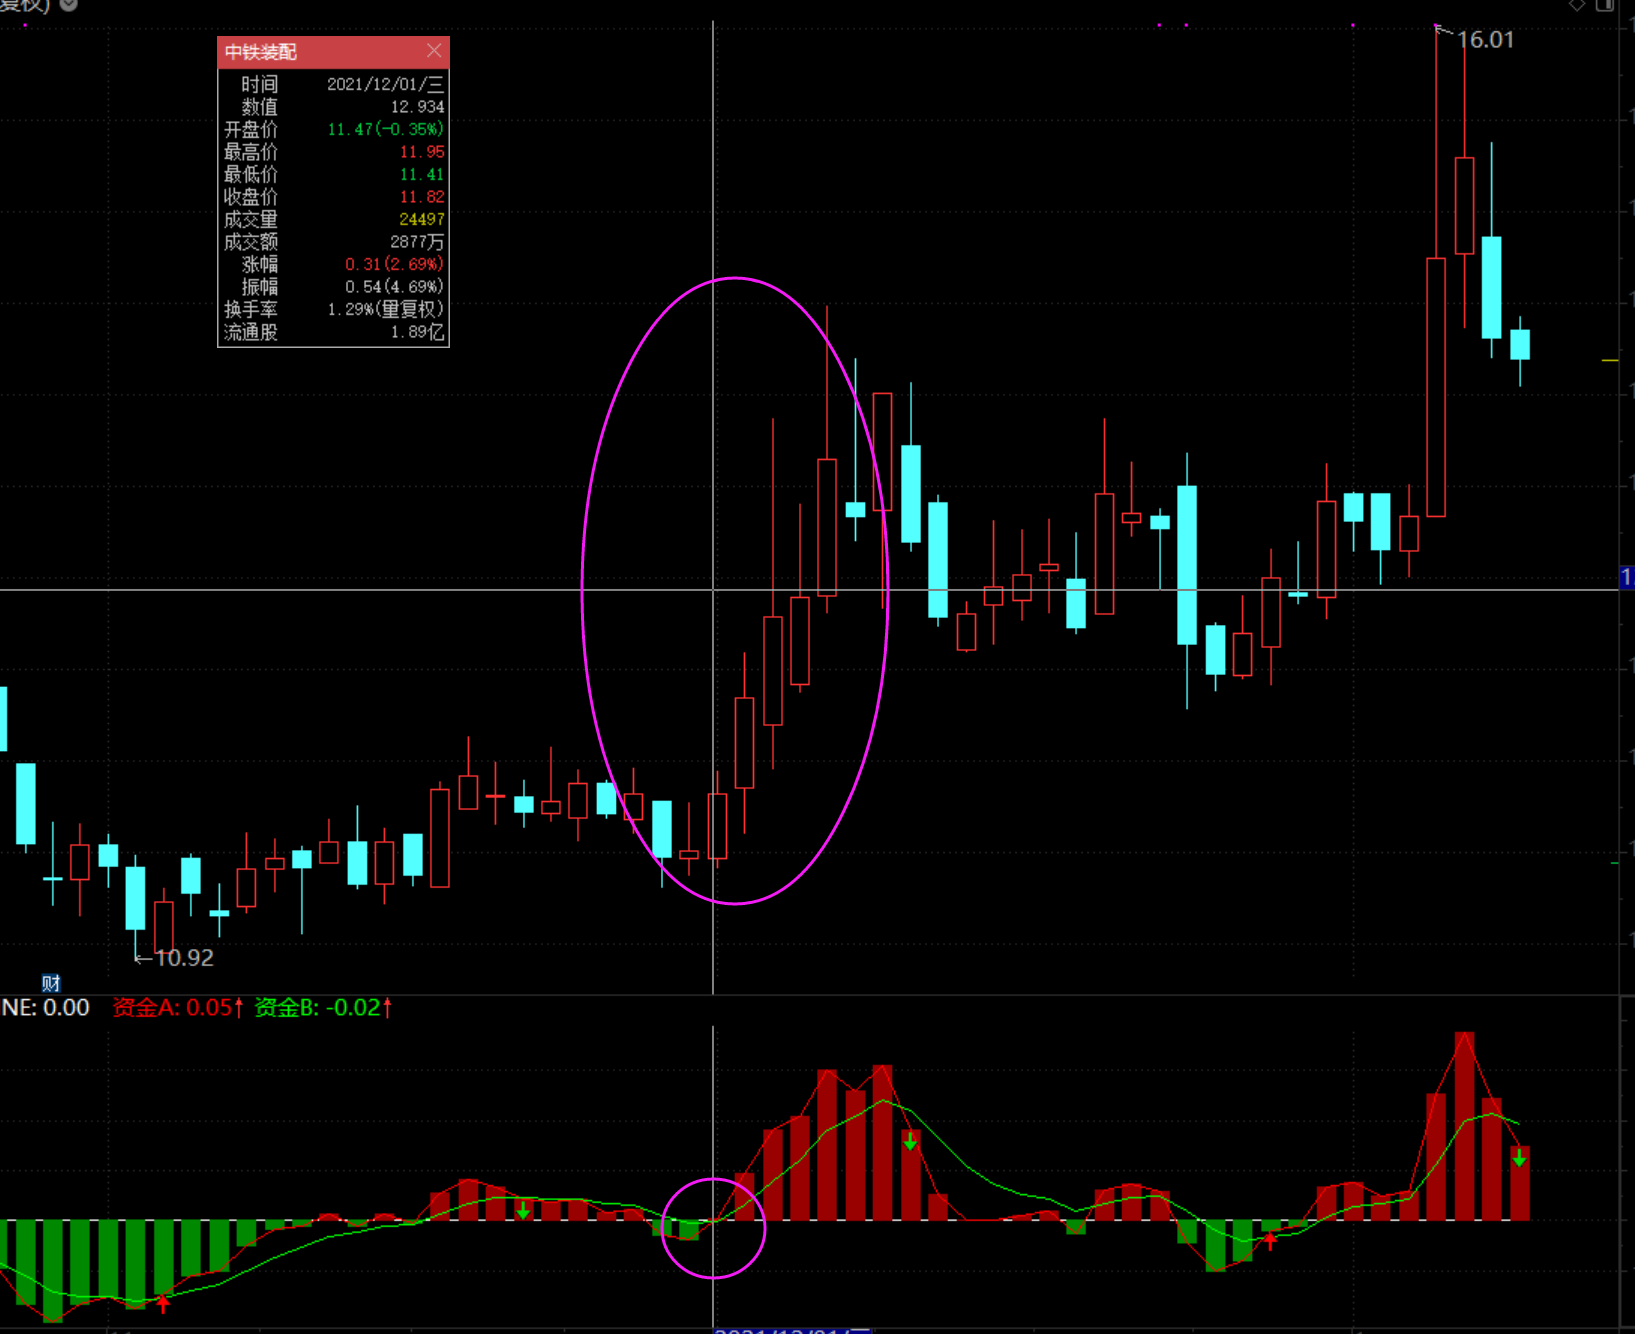
Task: Open the chevron dropdown beside 复权 label
Action: [69, 4]
